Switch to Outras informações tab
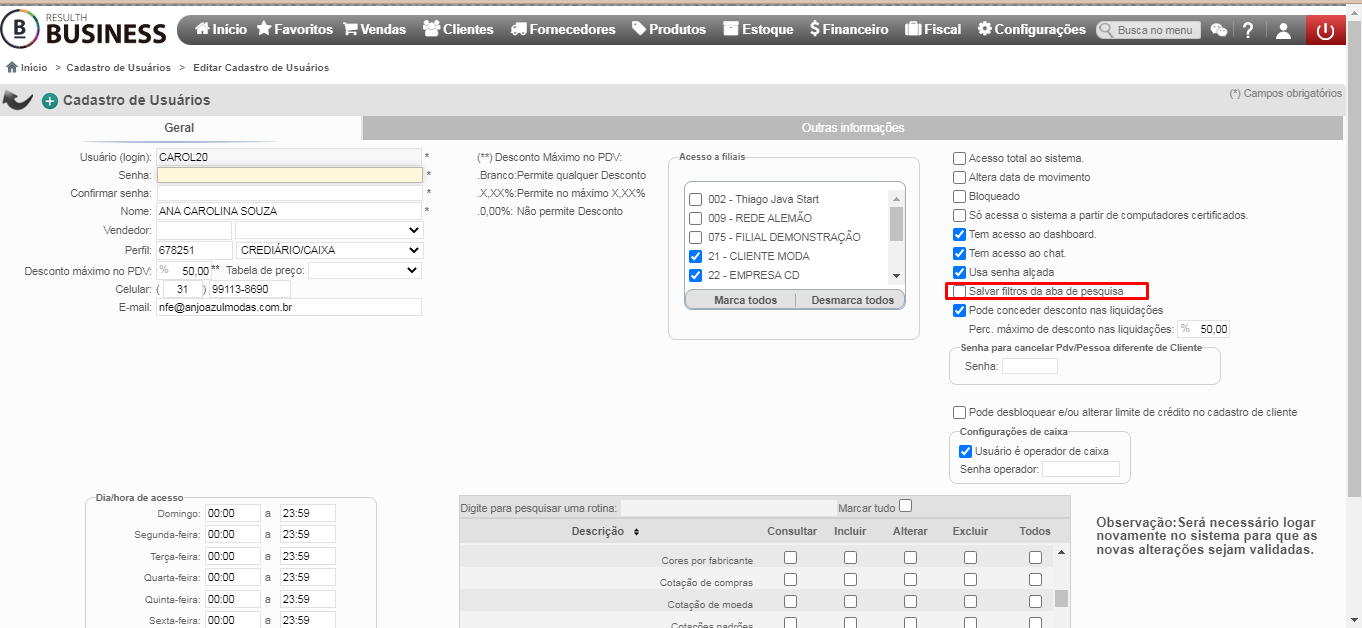 pos(853,127)
